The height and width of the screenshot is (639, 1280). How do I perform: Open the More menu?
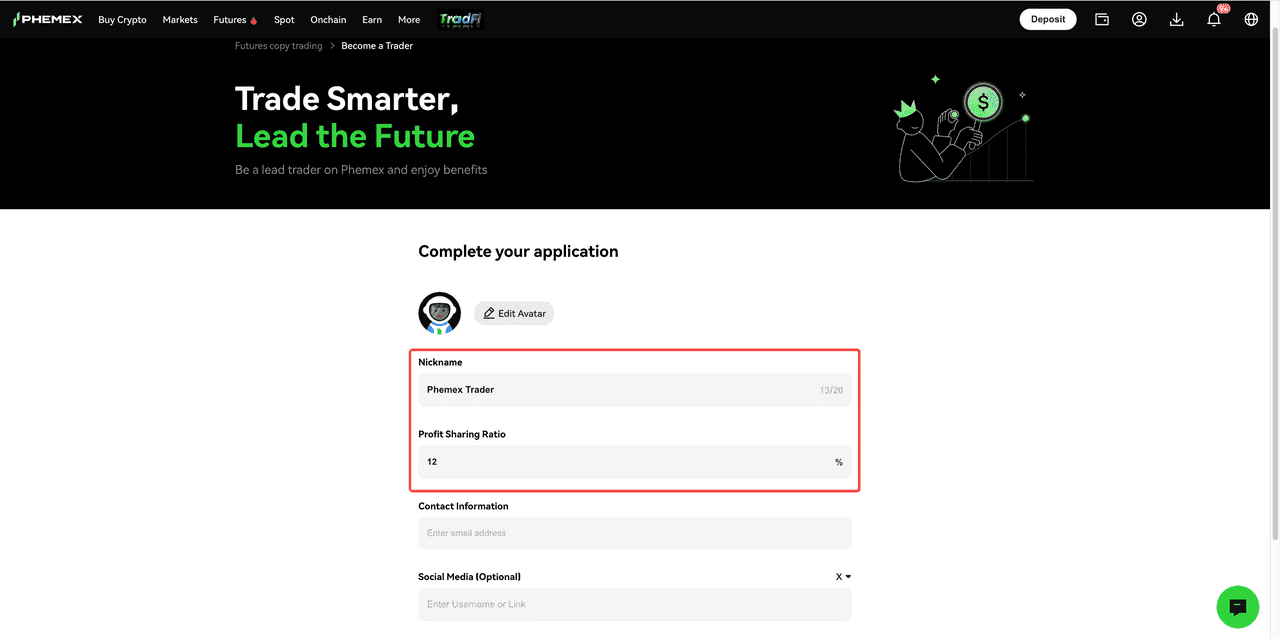coord(409,20)
